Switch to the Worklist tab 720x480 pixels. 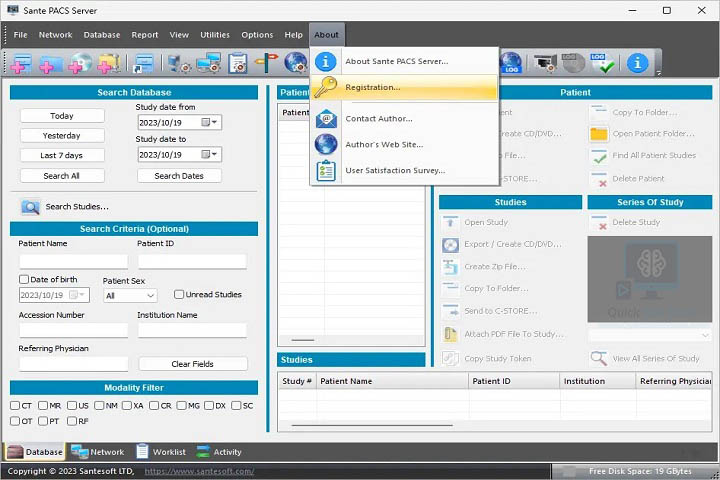161,452
